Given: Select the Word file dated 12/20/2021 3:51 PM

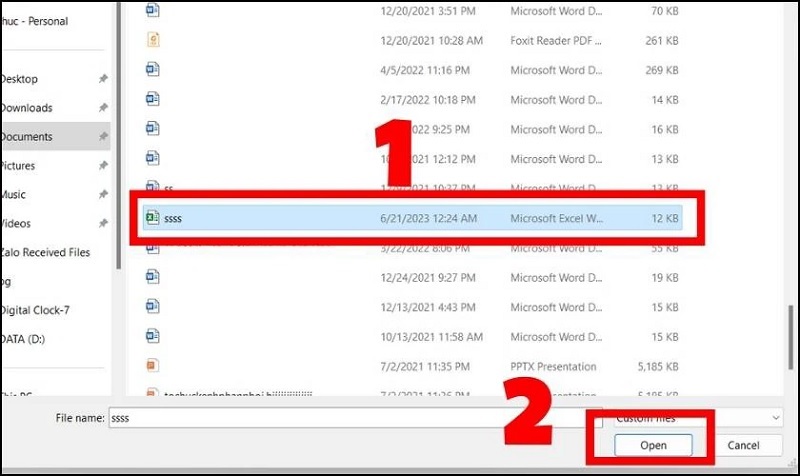Looking at the screenshot, I should point(153,11).
